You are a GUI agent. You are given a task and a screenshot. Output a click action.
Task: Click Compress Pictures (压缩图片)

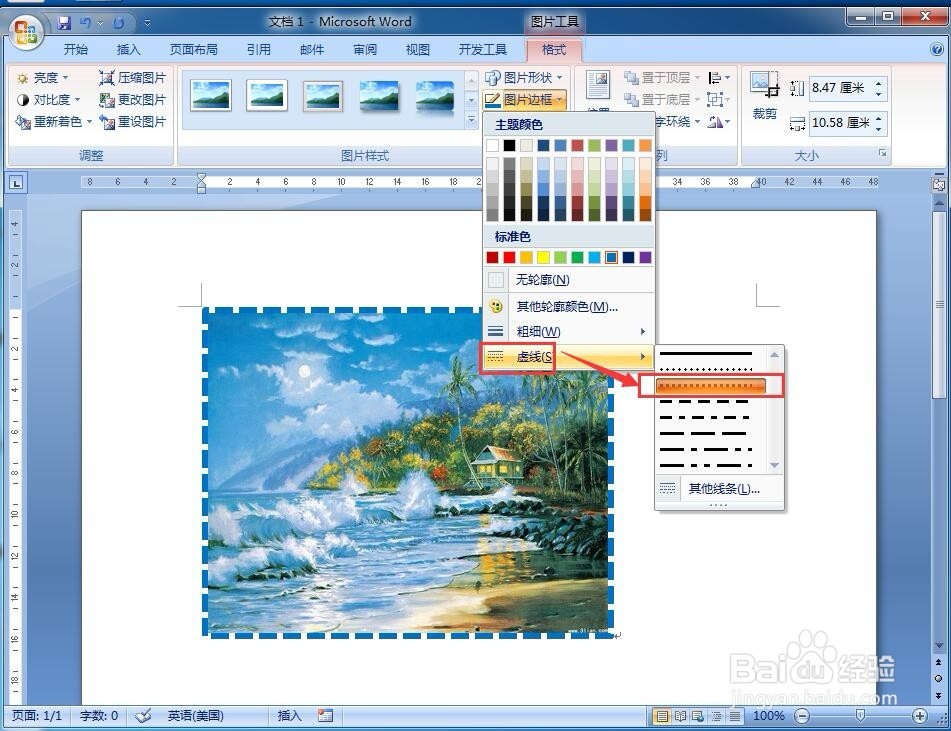coord(132,78)
